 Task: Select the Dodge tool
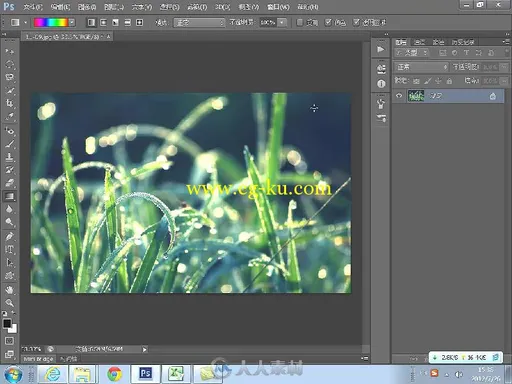(x=10, y=222)
